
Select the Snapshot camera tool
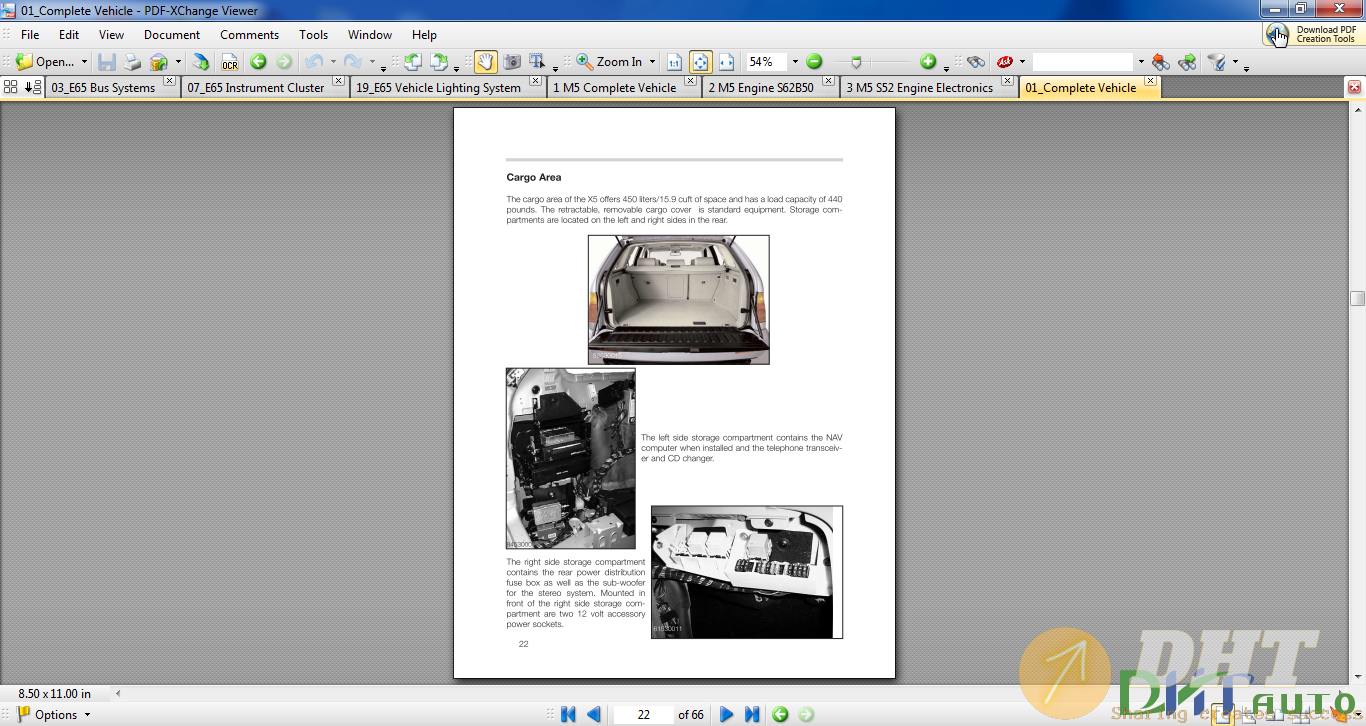point(512,62)
